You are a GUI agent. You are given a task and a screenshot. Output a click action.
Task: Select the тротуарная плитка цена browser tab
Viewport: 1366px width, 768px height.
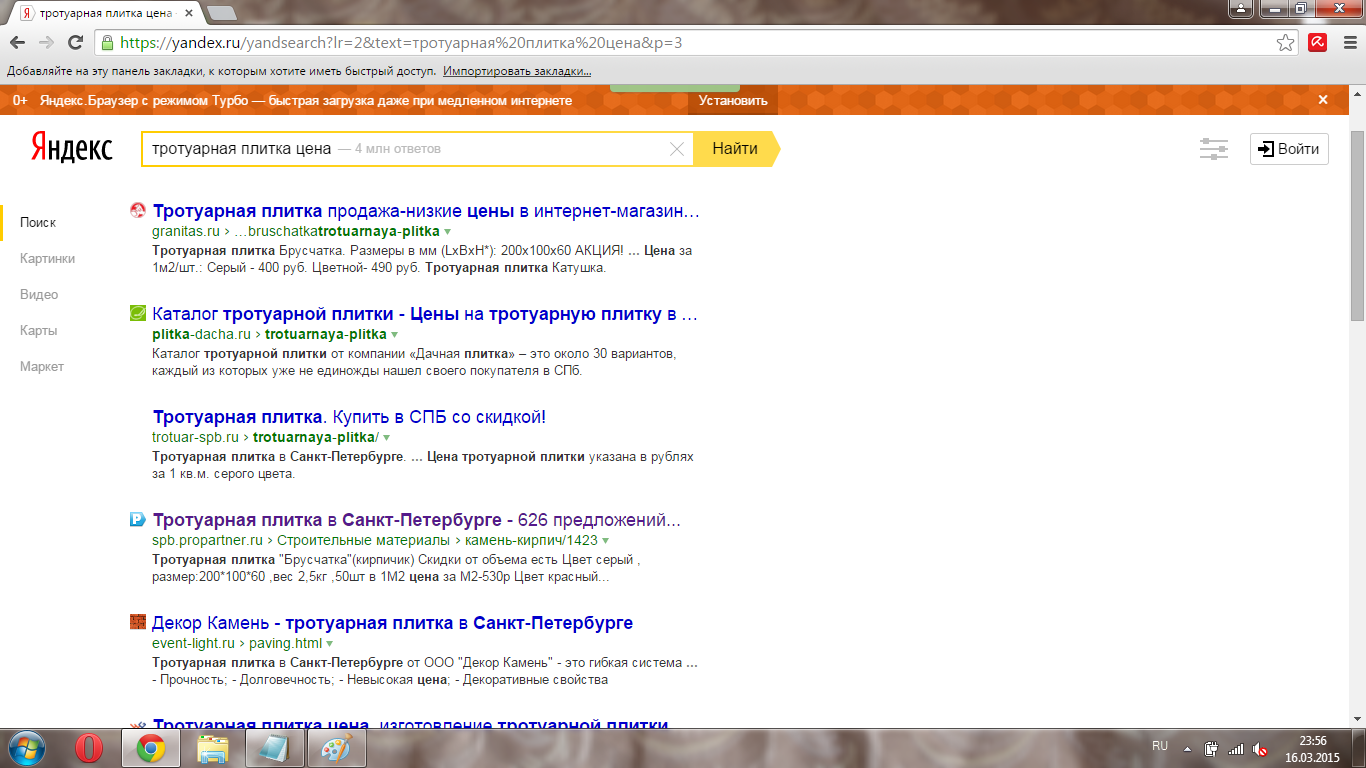(x=108, y=12)
